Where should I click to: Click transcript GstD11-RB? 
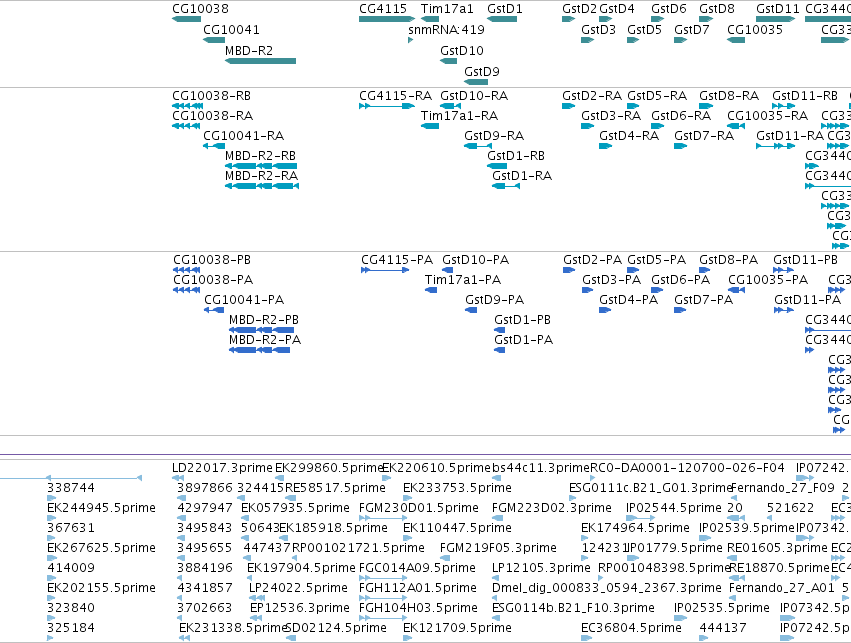tap(783, 106)
